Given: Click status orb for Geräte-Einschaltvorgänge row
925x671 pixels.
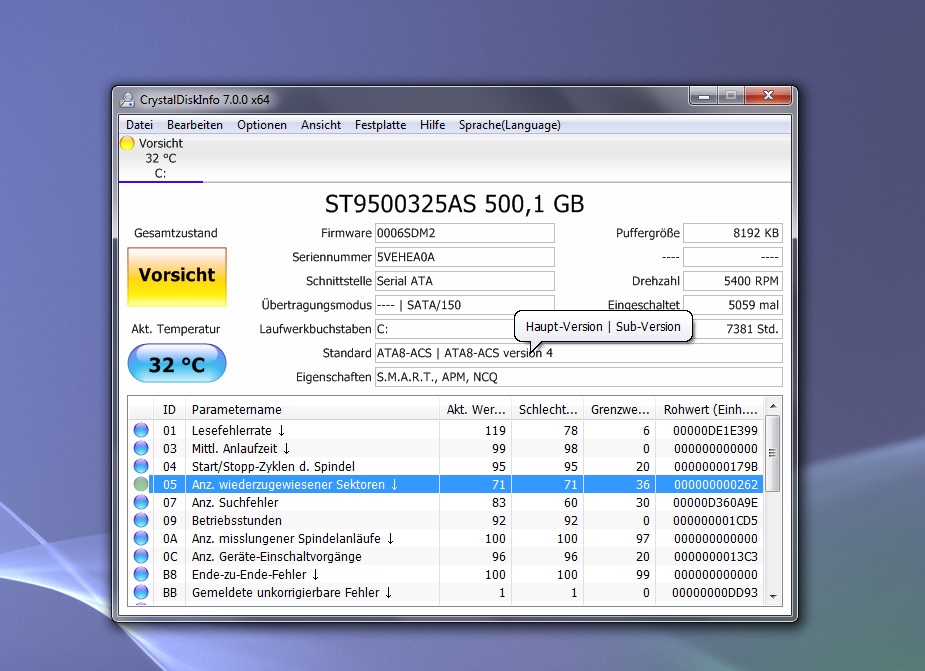Looking at the screenshot, I should coord(141,557).
